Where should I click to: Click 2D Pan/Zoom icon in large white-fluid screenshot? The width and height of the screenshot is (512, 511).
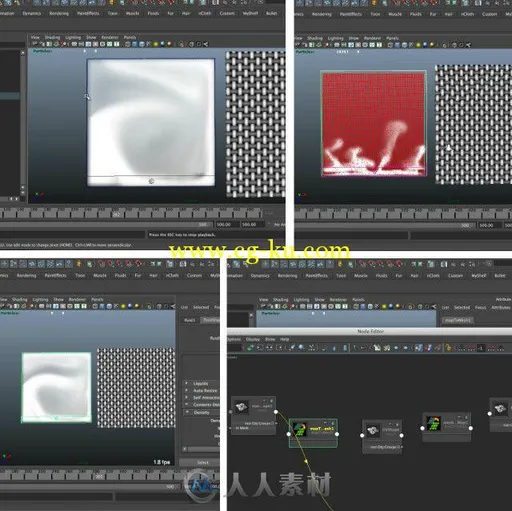coord(63,44)
